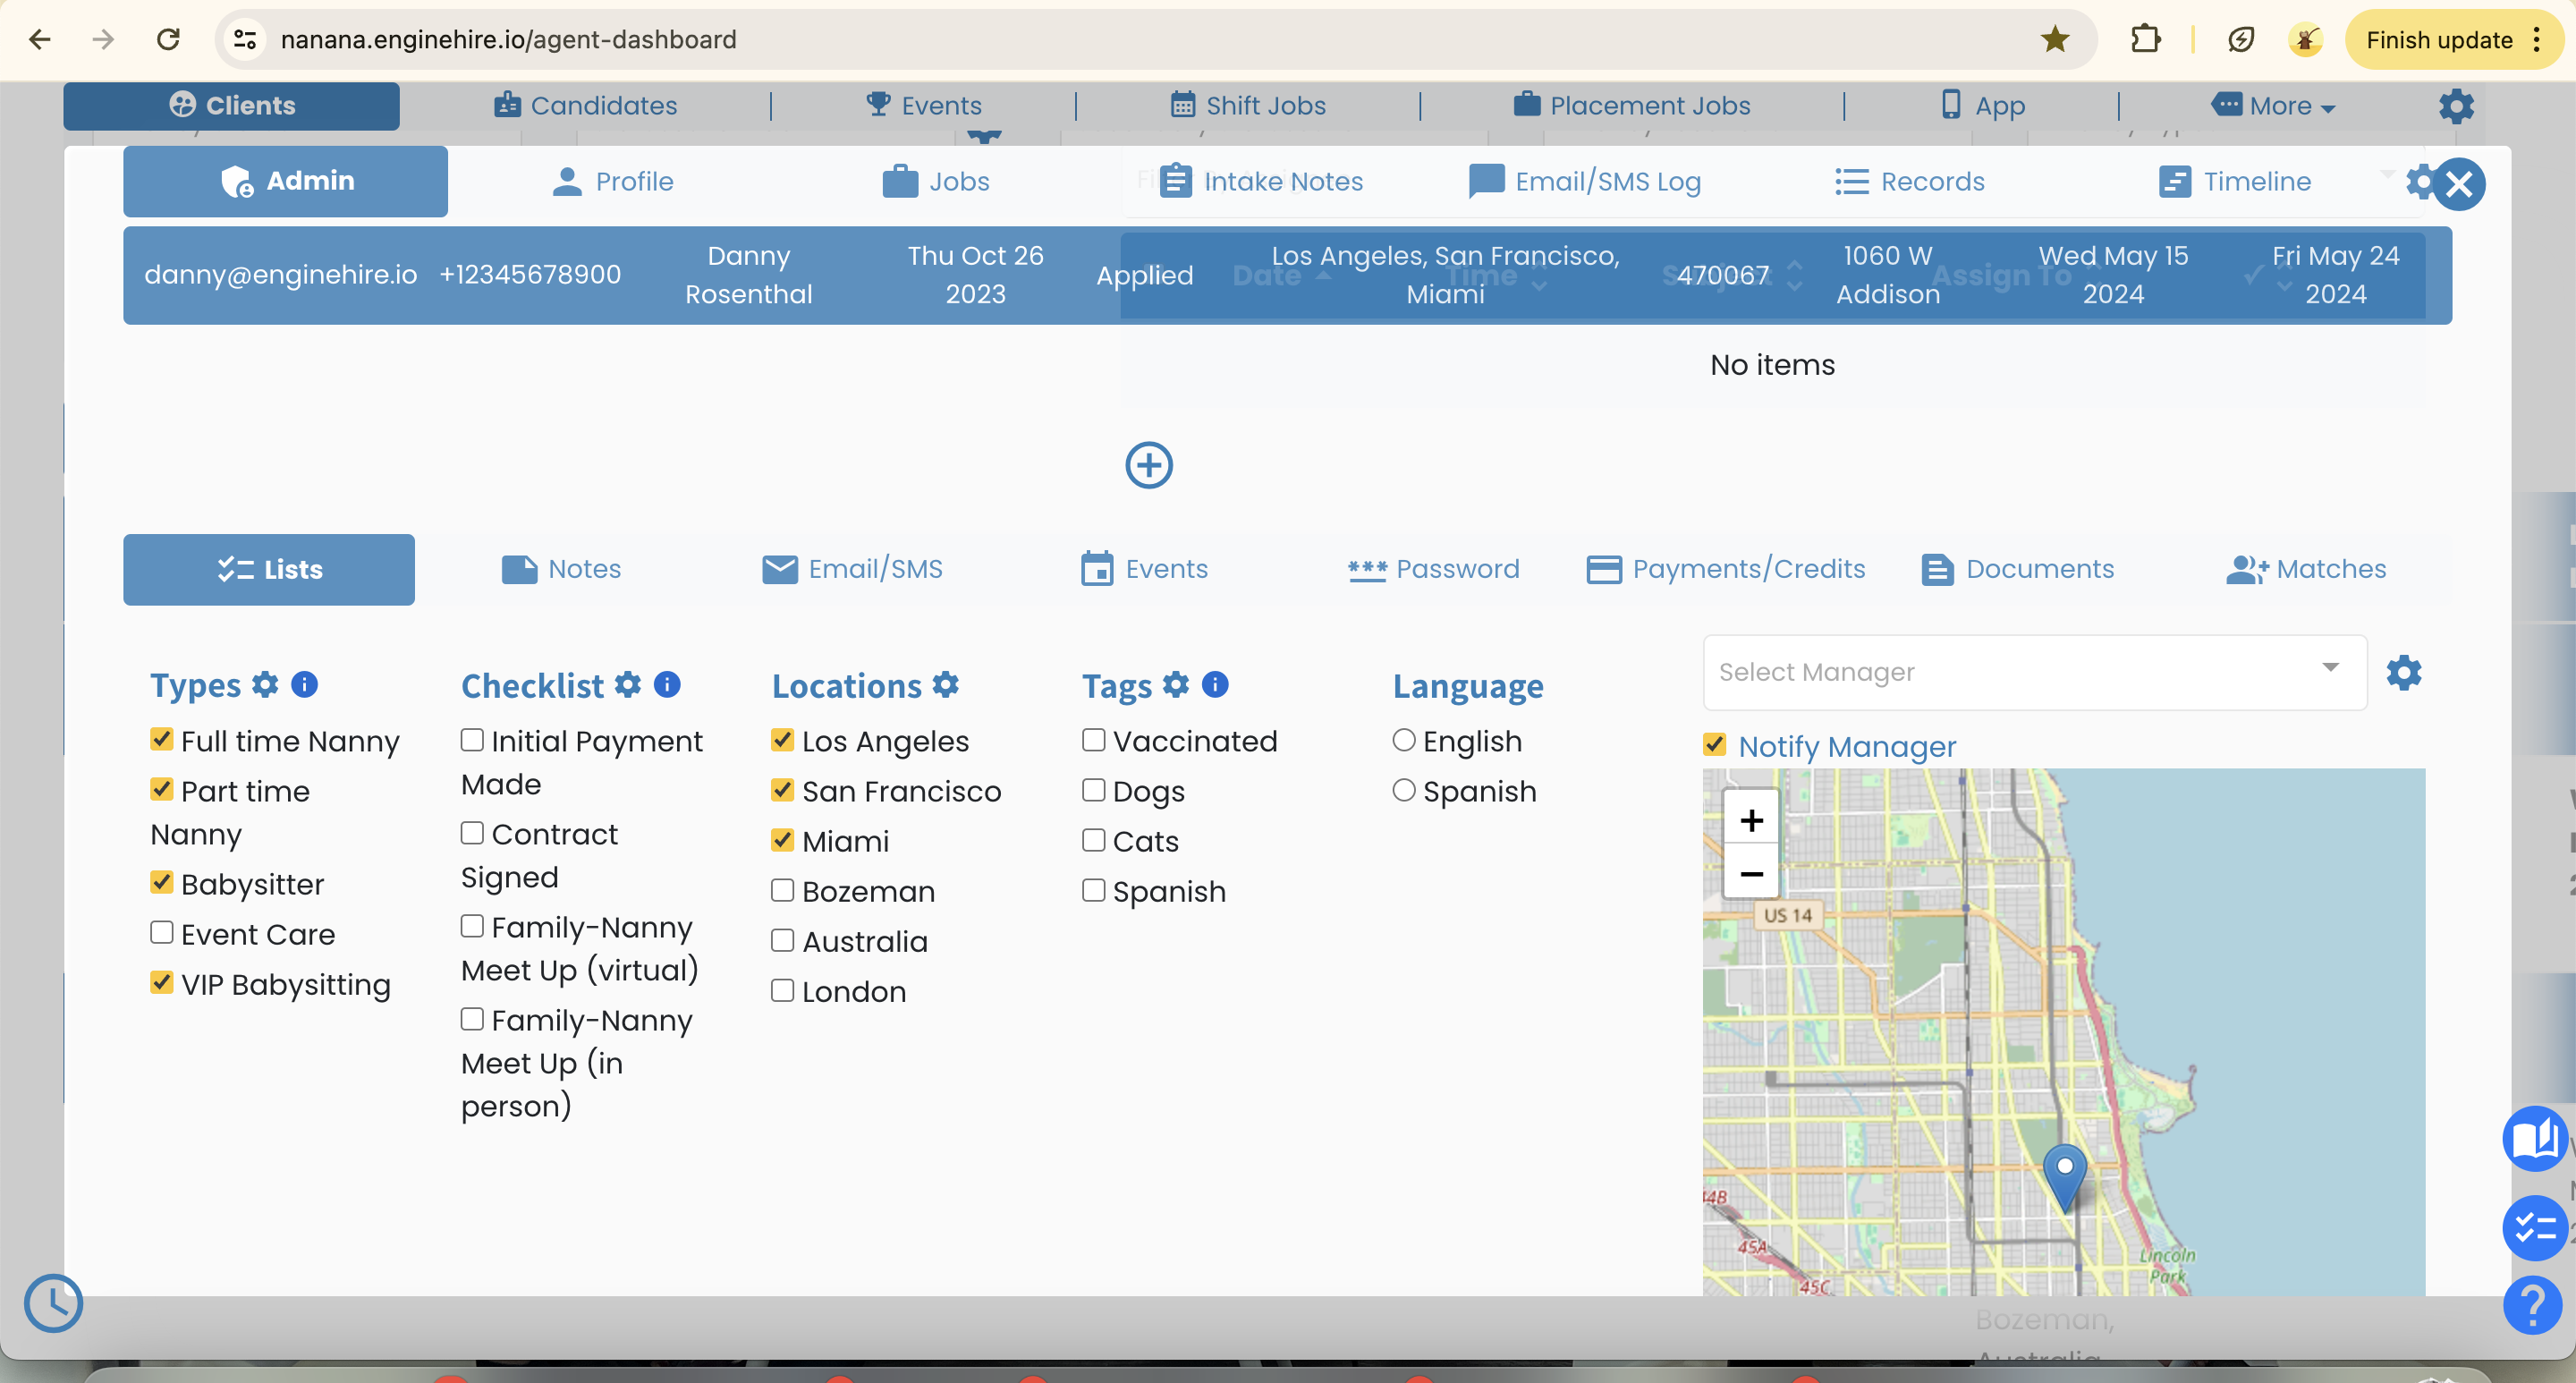Switch to the Candidates section
Image resolution: width=2576 pixels, height=1383 pixels.
tap(585, 105)
